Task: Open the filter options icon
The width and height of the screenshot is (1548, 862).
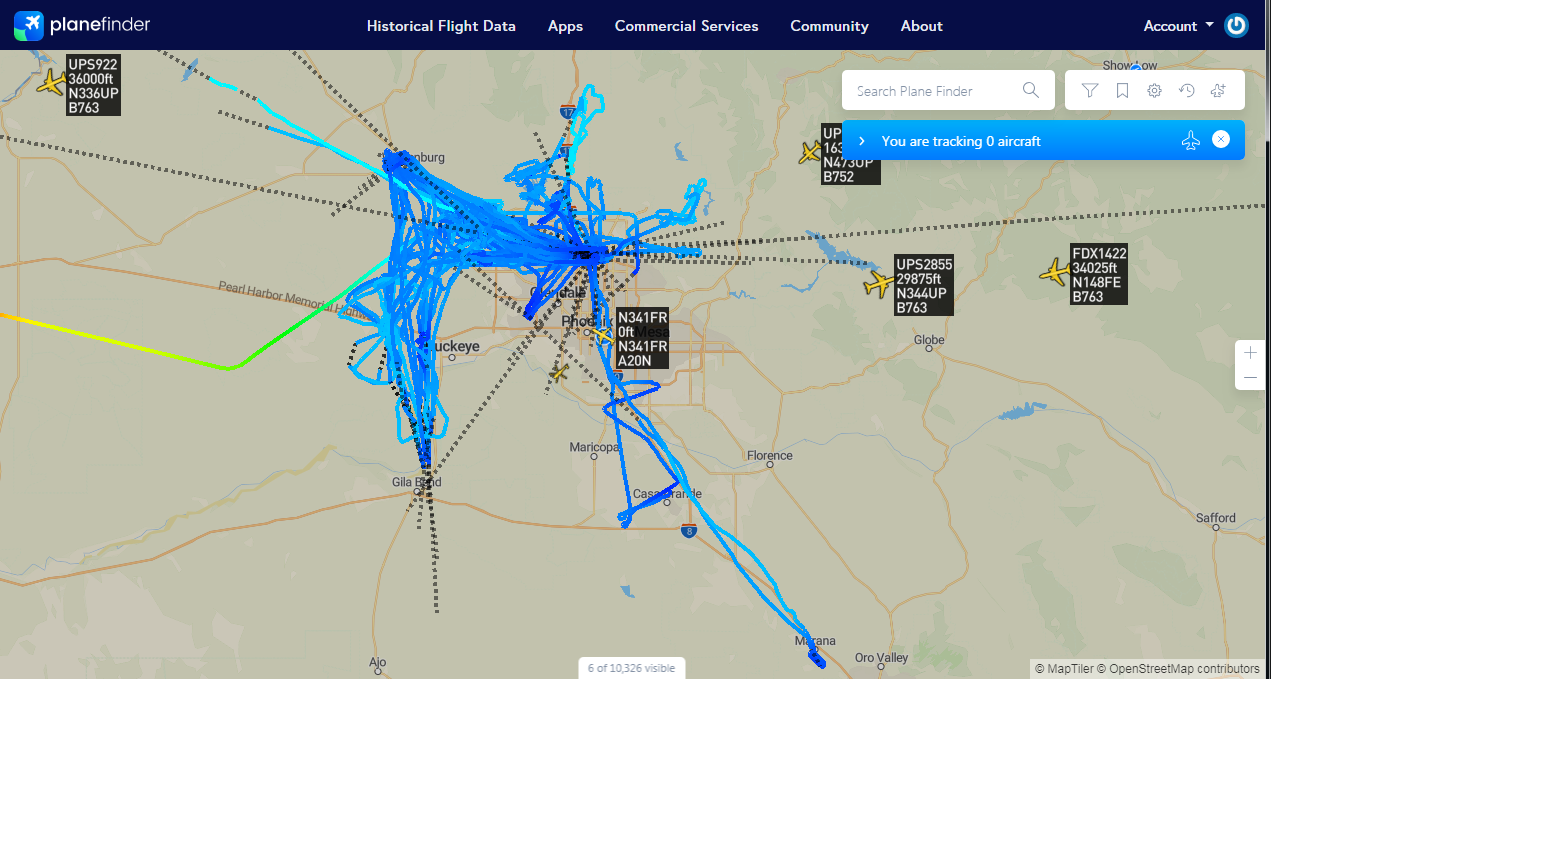Action: 1090,91
